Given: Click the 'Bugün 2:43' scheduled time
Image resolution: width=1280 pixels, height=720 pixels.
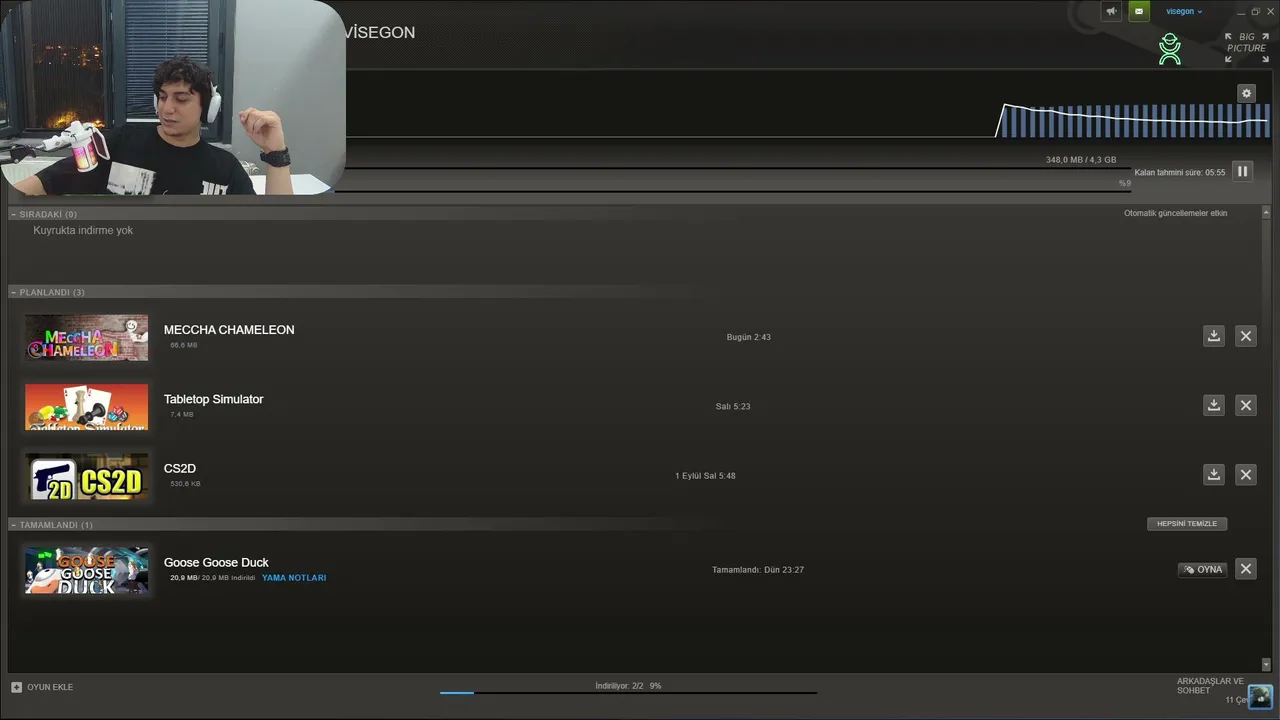Looking at the screenshot, I should [x=748, y=337].
